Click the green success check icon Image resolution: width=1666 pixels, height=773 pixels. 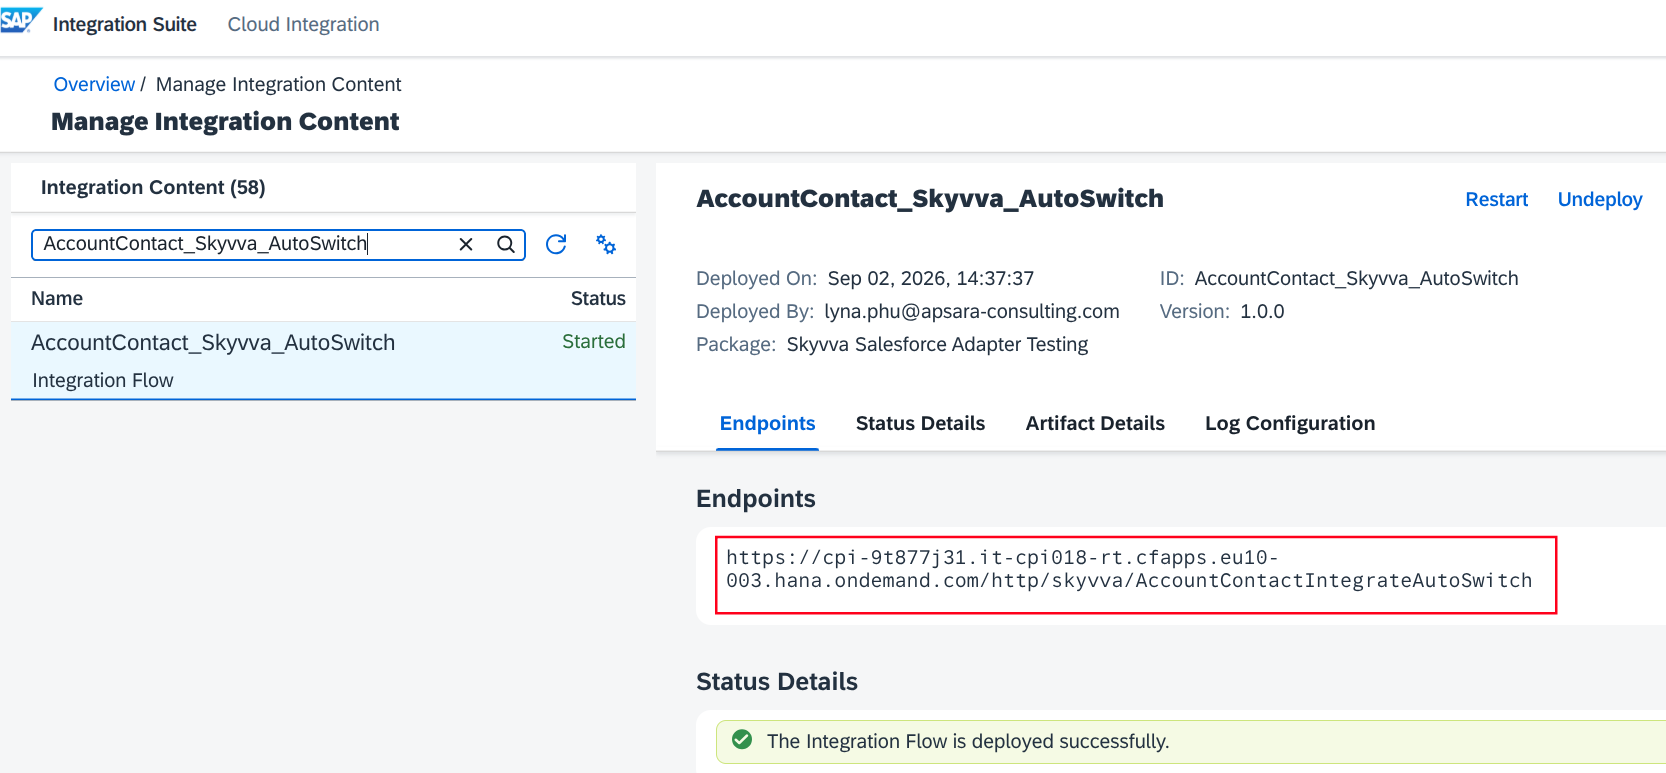742,740
